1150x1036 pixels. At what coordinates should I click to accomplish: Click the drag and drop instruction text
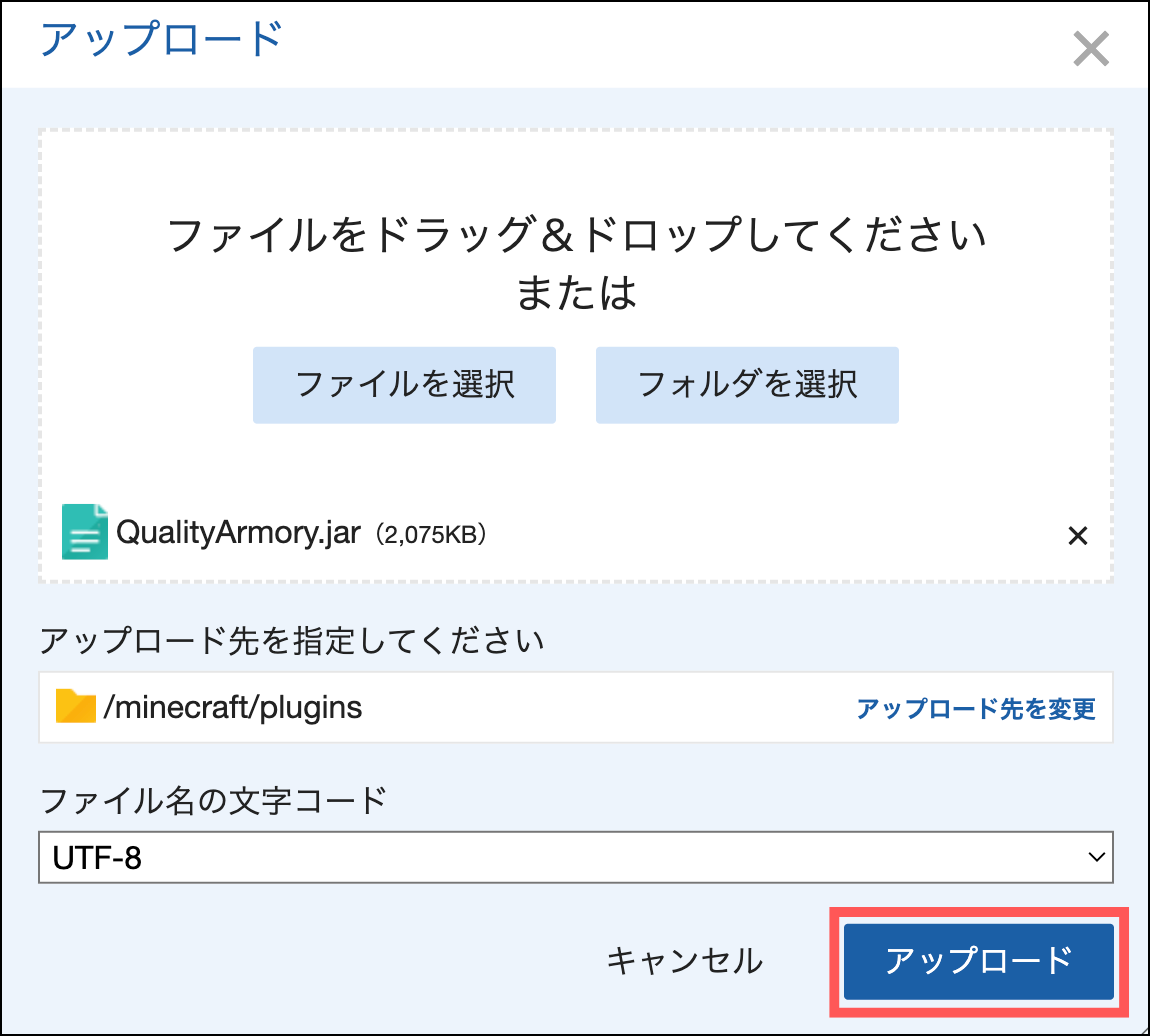[x=576, y=235]
